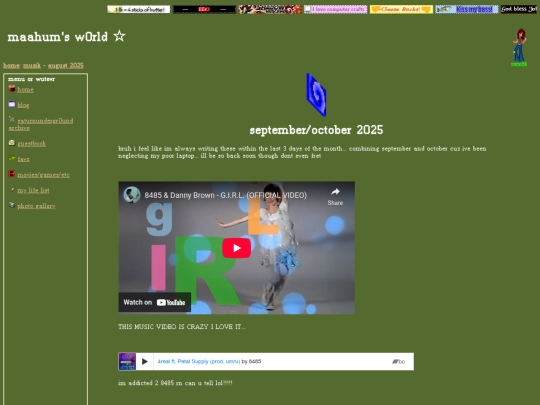Click the 'Kiss my bass!' banner
Viewport: 540px width, 405px height.
467,9
